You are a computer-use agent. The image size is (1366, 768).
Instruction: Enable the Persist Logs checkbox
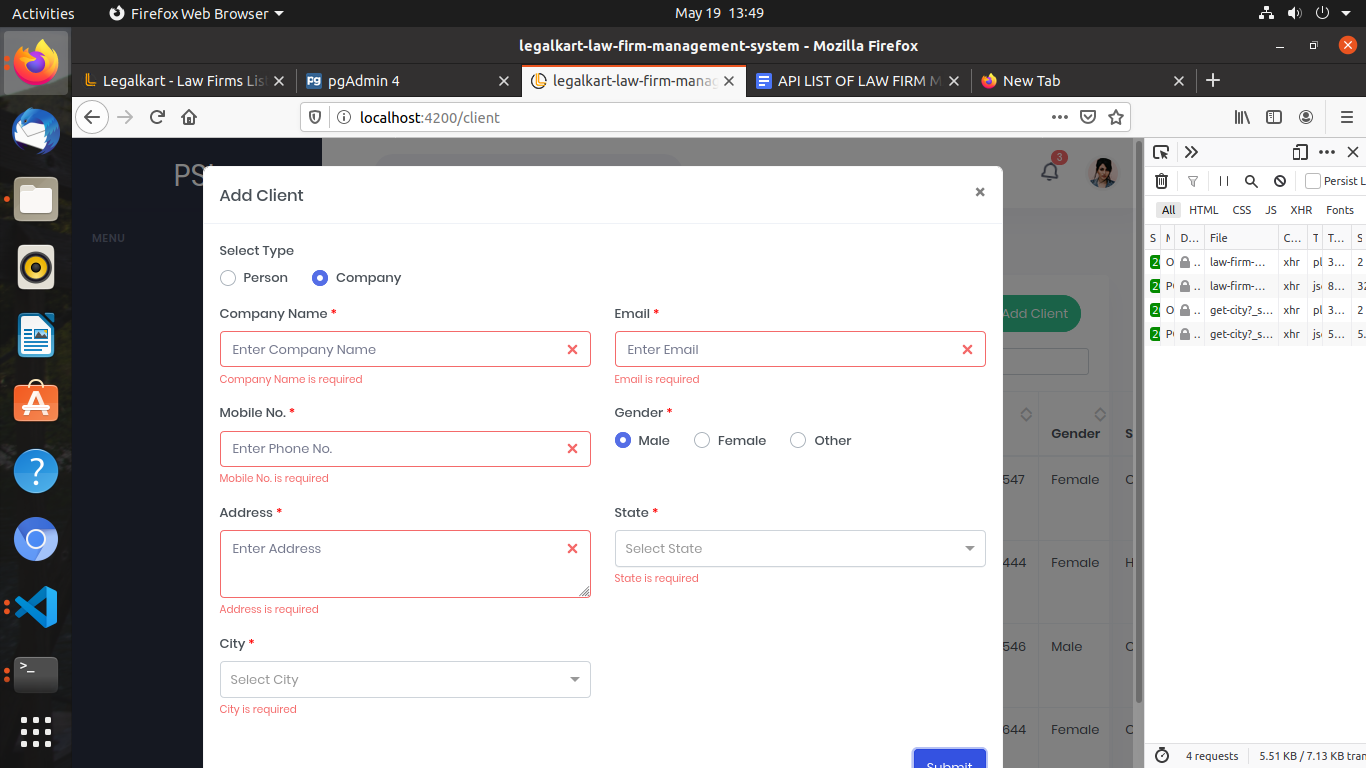click(x=1313, y=181)
